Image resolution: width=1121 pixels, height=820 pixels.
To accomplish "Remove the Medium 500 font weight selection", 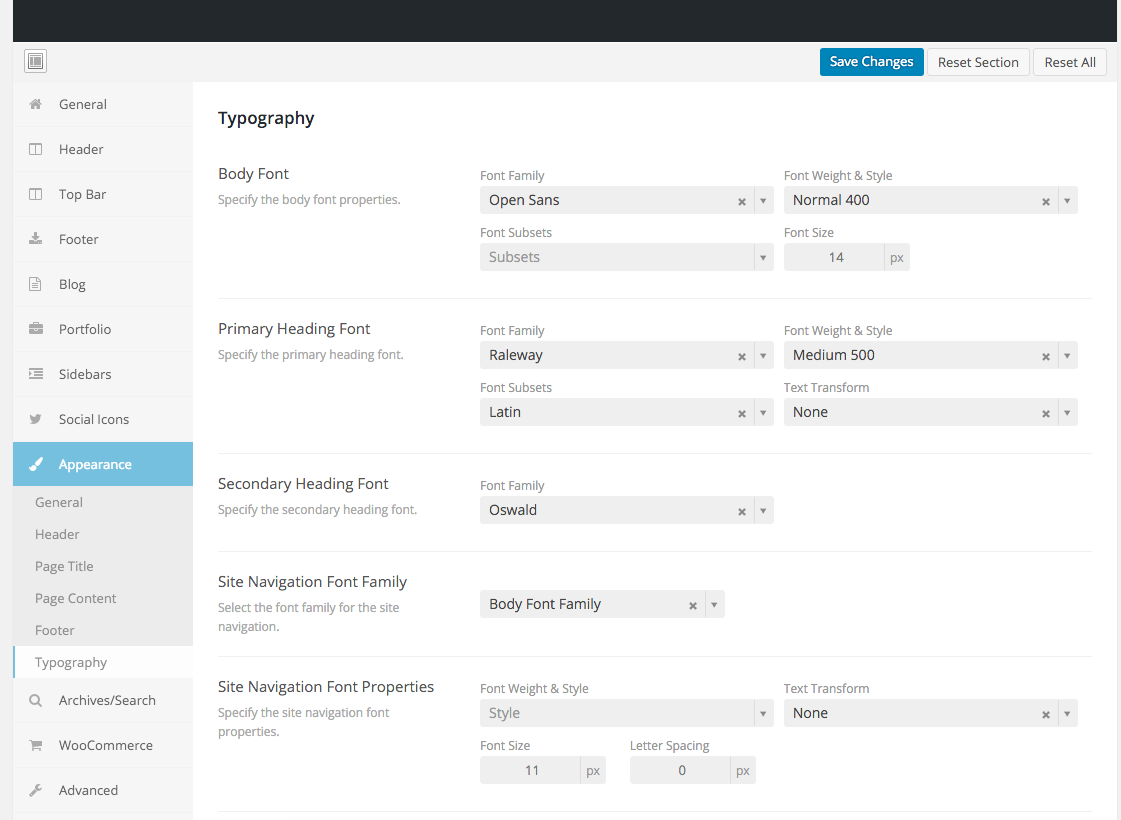I will point(1046,356).
